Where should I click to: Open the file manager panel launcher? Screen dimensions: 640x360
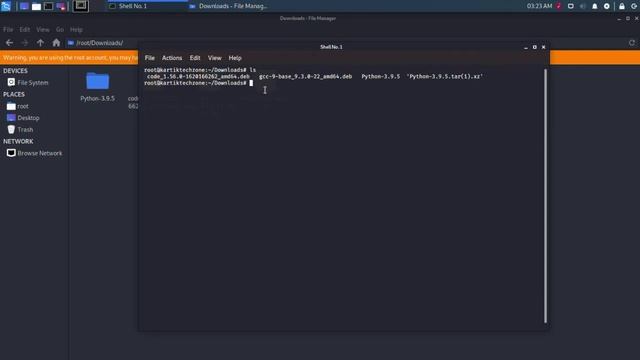click(36, 7)
